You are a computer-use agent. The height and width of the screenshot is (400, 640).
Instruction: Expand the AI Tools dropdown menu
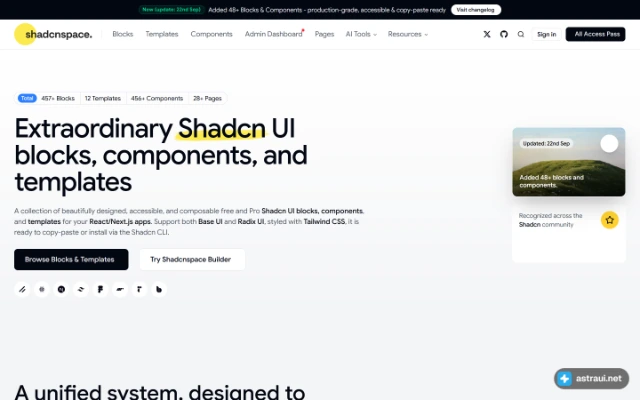[361, 34]
